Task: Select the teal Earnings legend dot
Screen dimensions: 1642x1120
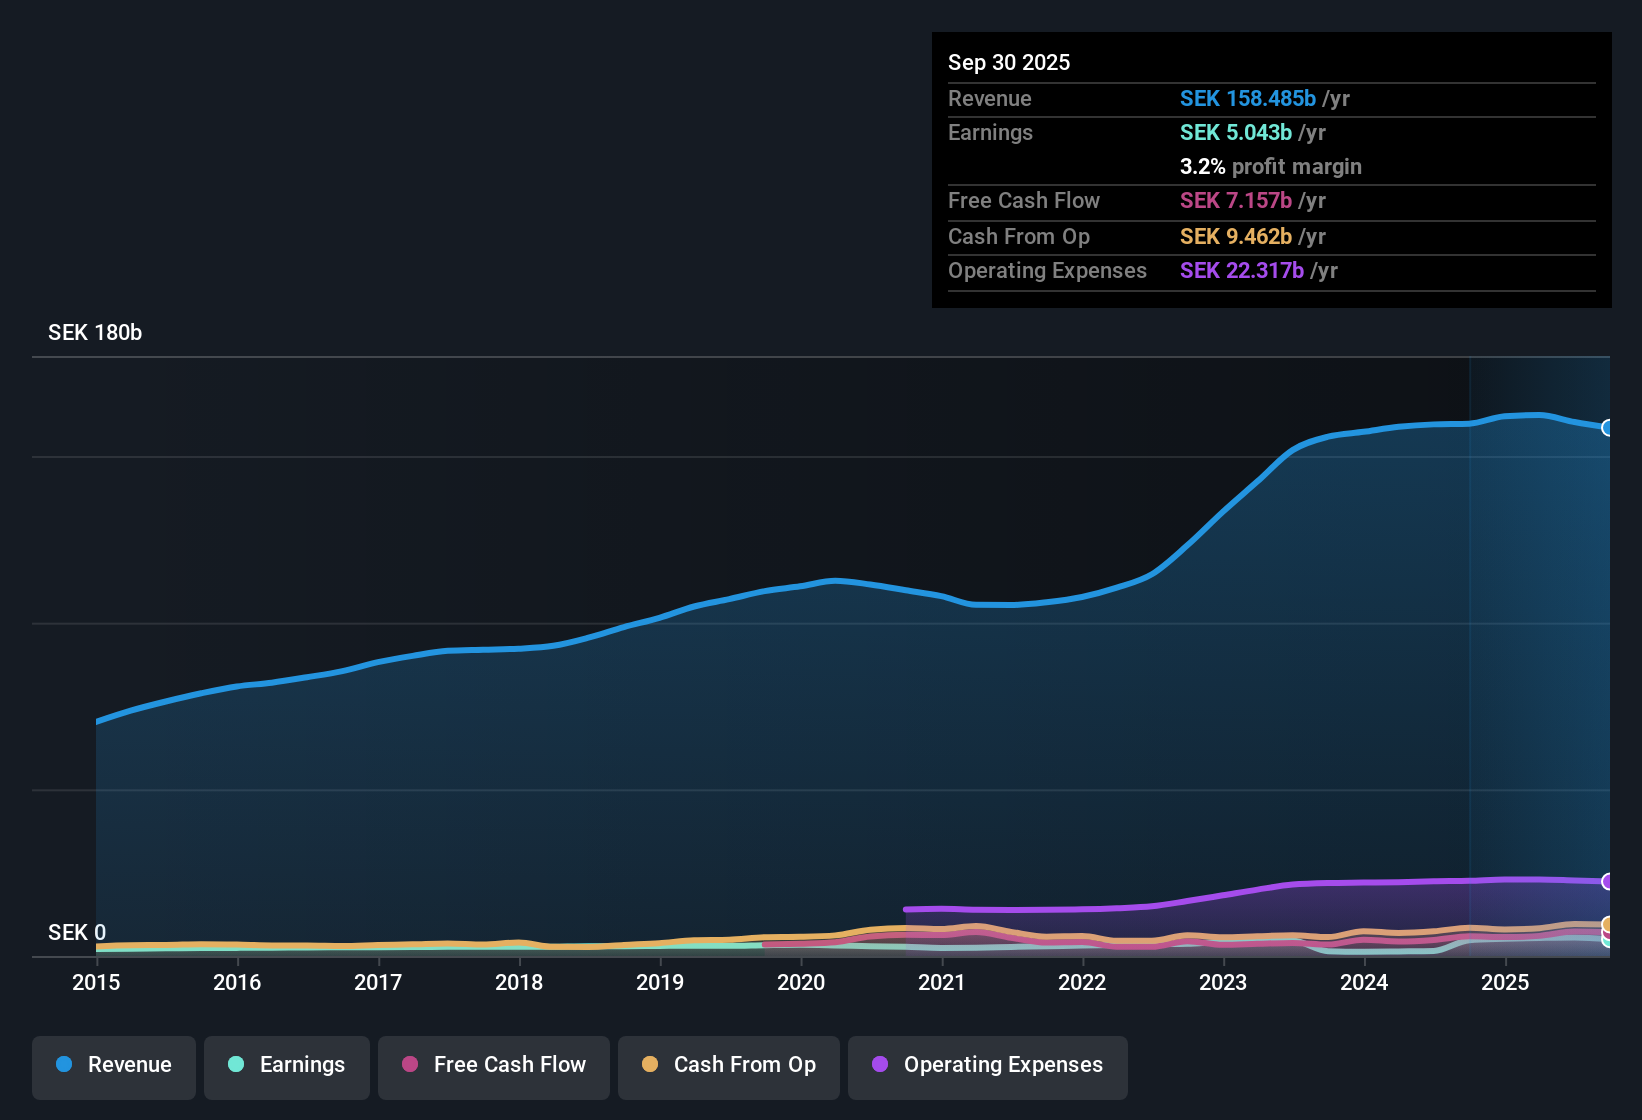Action: 236,1065
